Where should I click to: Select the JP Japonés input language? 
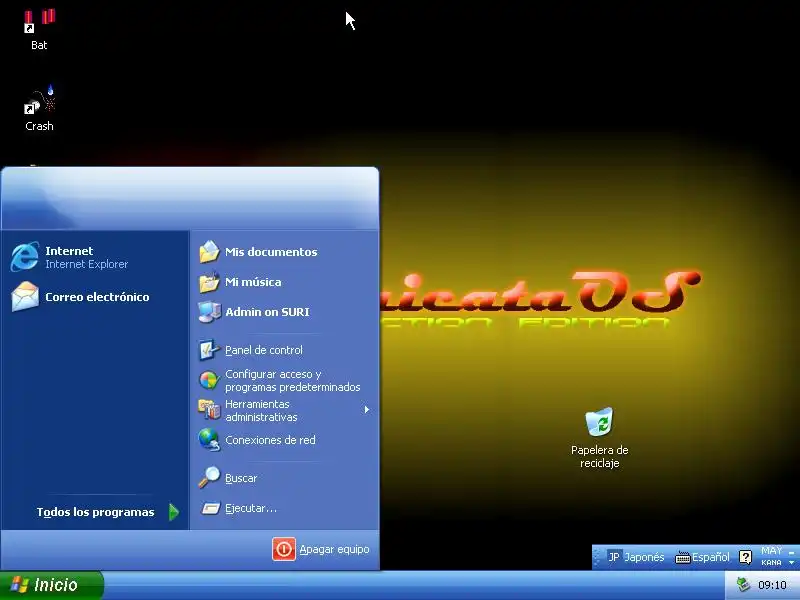(x=636, y=557)
